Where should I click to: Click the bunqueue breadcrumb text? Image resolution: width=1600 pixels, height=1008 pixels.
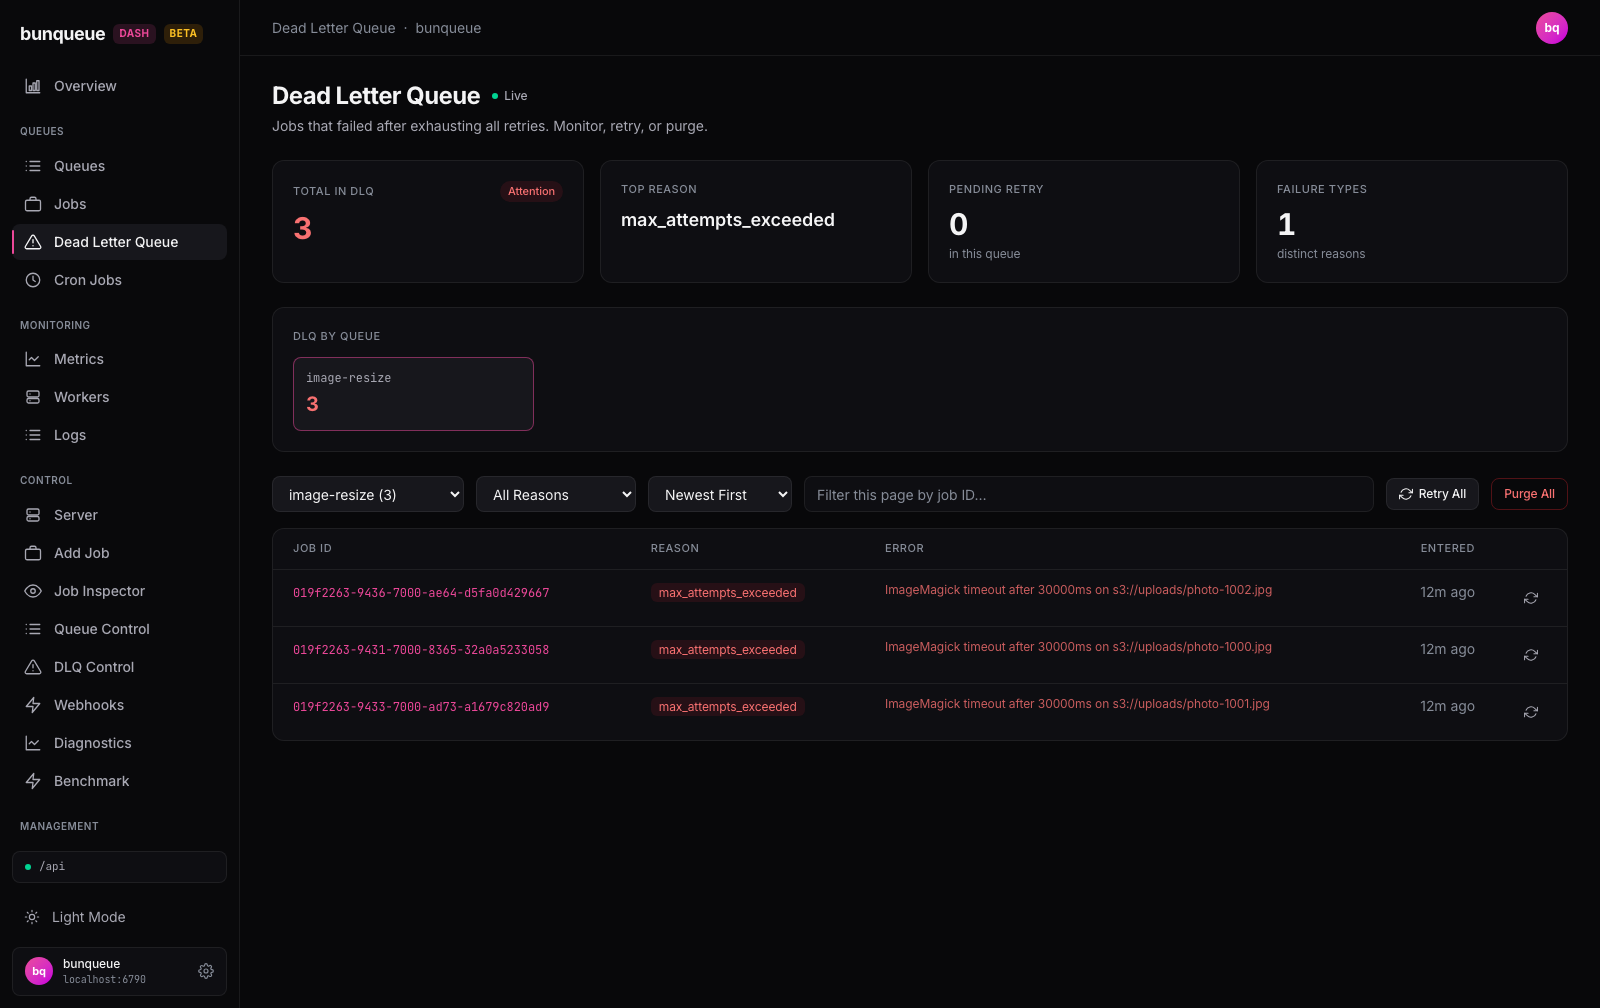click(448, 28)
